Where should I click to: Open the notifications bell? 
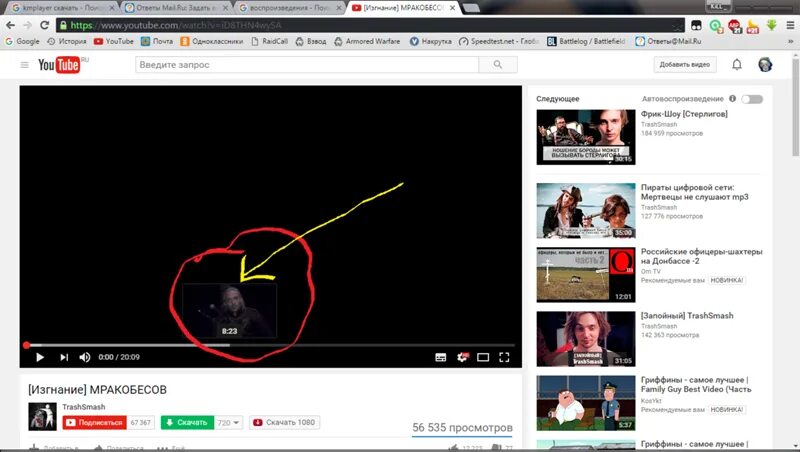coord(737,65)
